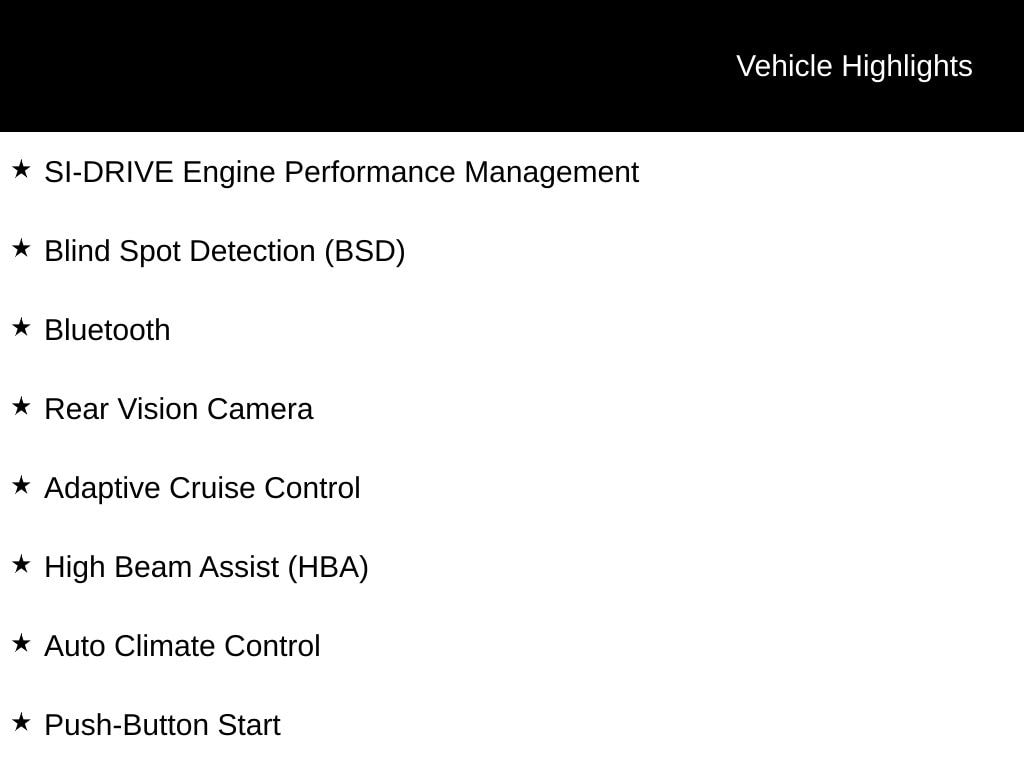
Task: Click the Push-Button Start text
Action: (x=162, y=725)
